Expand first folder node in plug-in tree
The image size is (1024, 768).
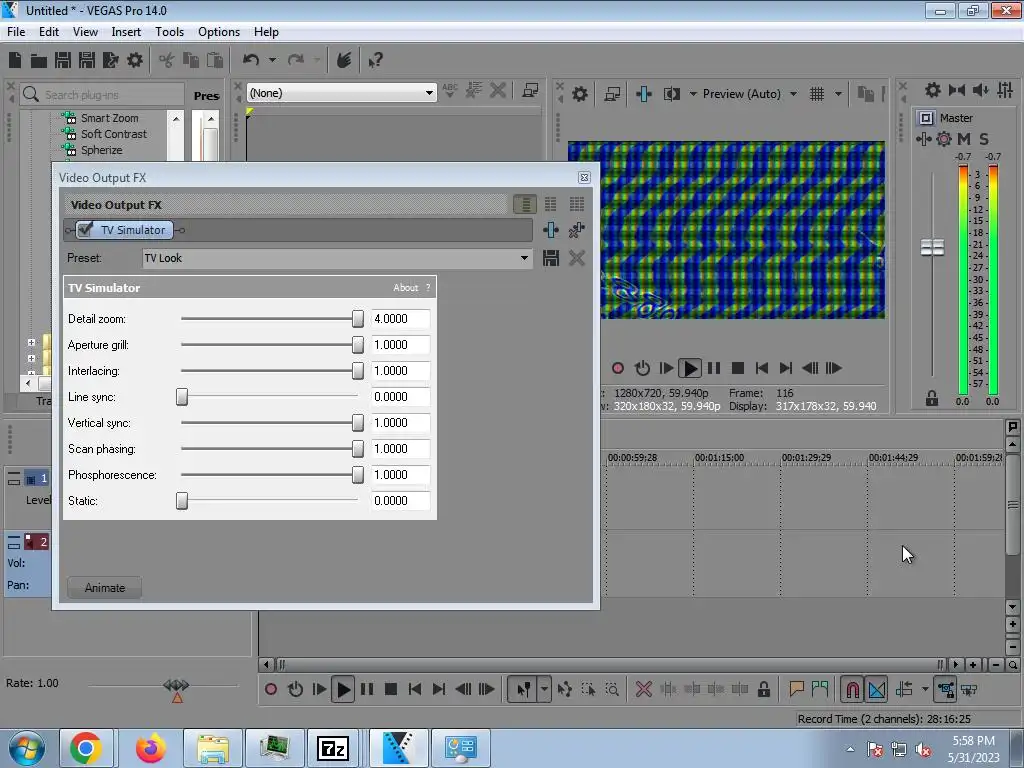(31, 342)
